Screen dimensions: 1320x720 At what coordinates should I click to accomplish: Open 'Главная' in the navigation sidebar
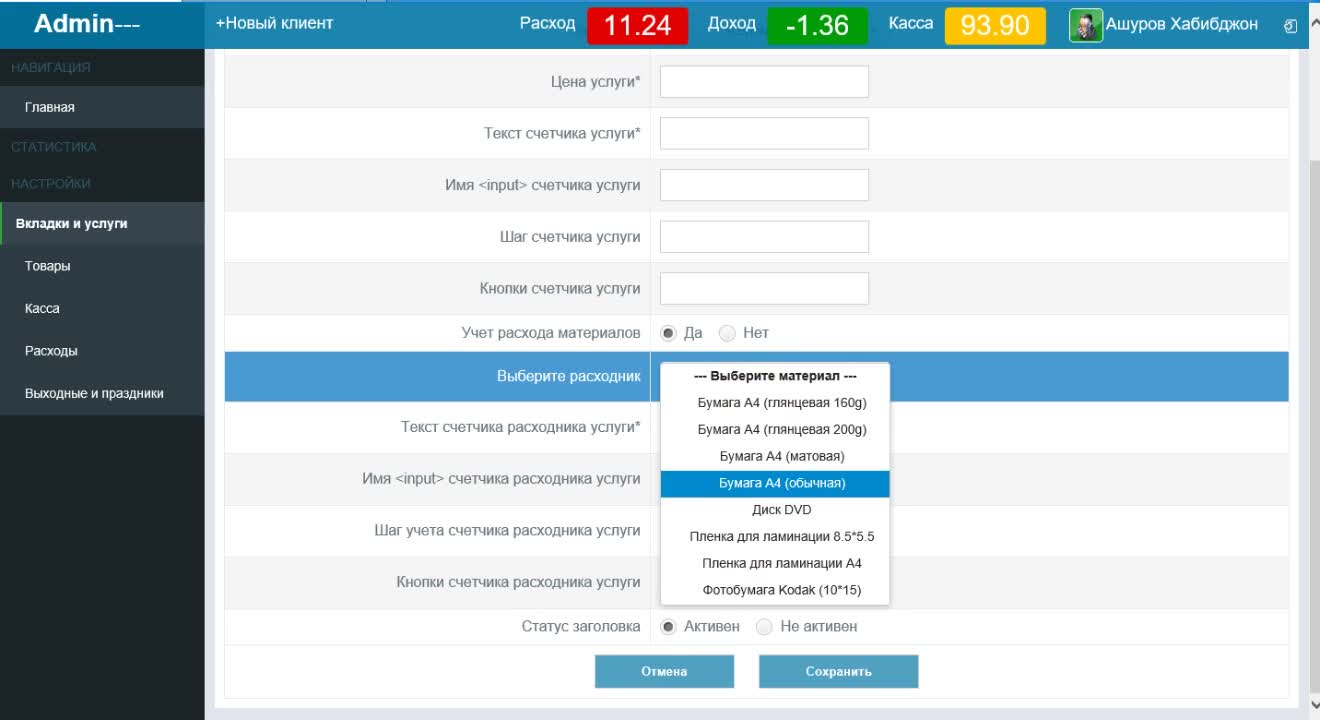pyautogui.click(x=50, y=107)
